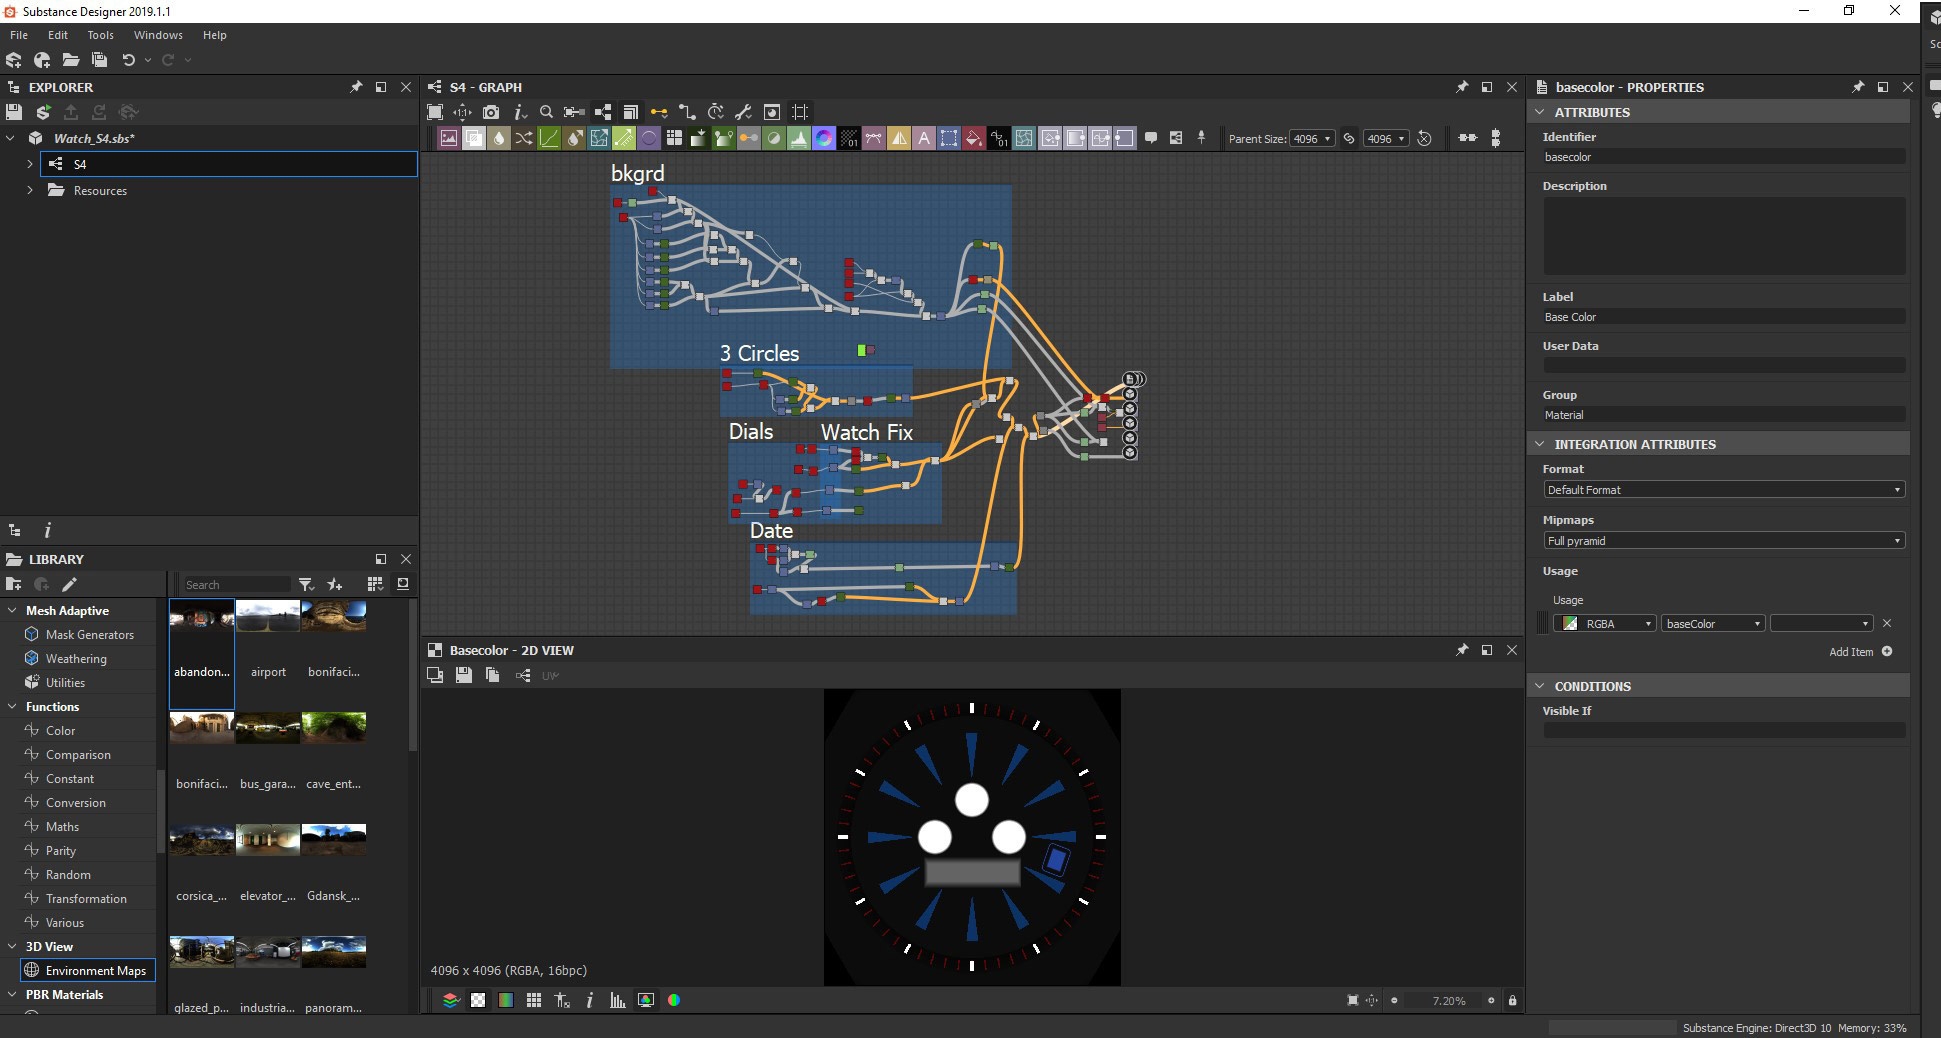Add a Text node from the toolbar

point(923,139)
